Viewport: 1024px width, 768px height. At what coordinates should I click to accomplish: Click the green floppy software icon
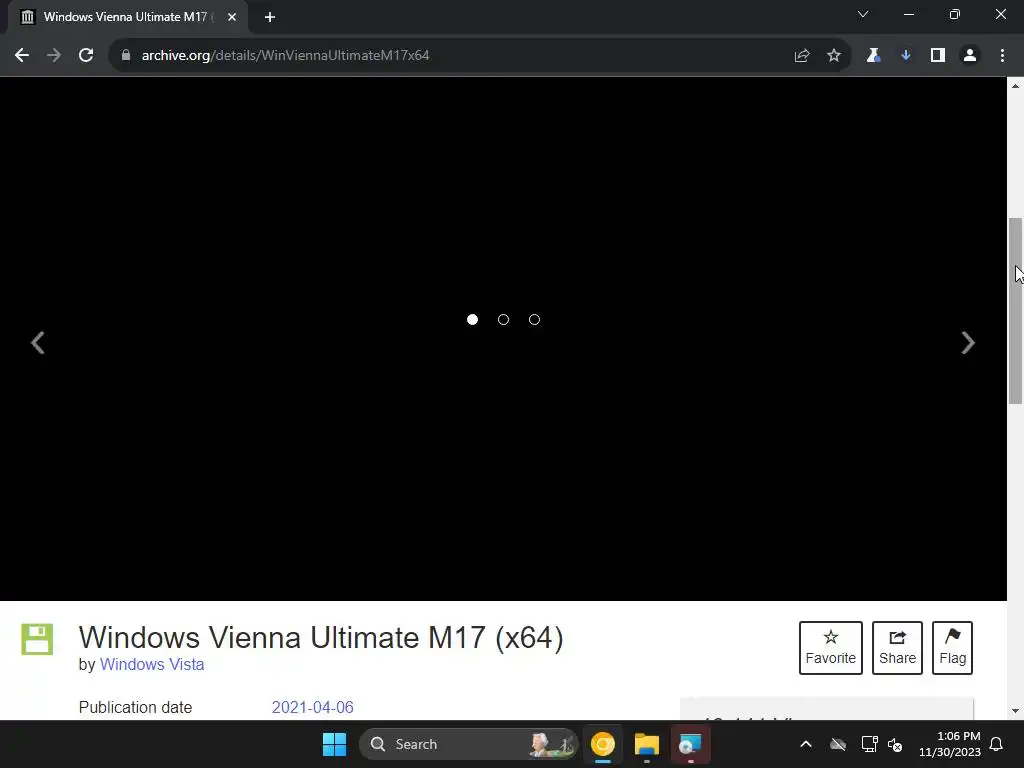coord(37,639)
